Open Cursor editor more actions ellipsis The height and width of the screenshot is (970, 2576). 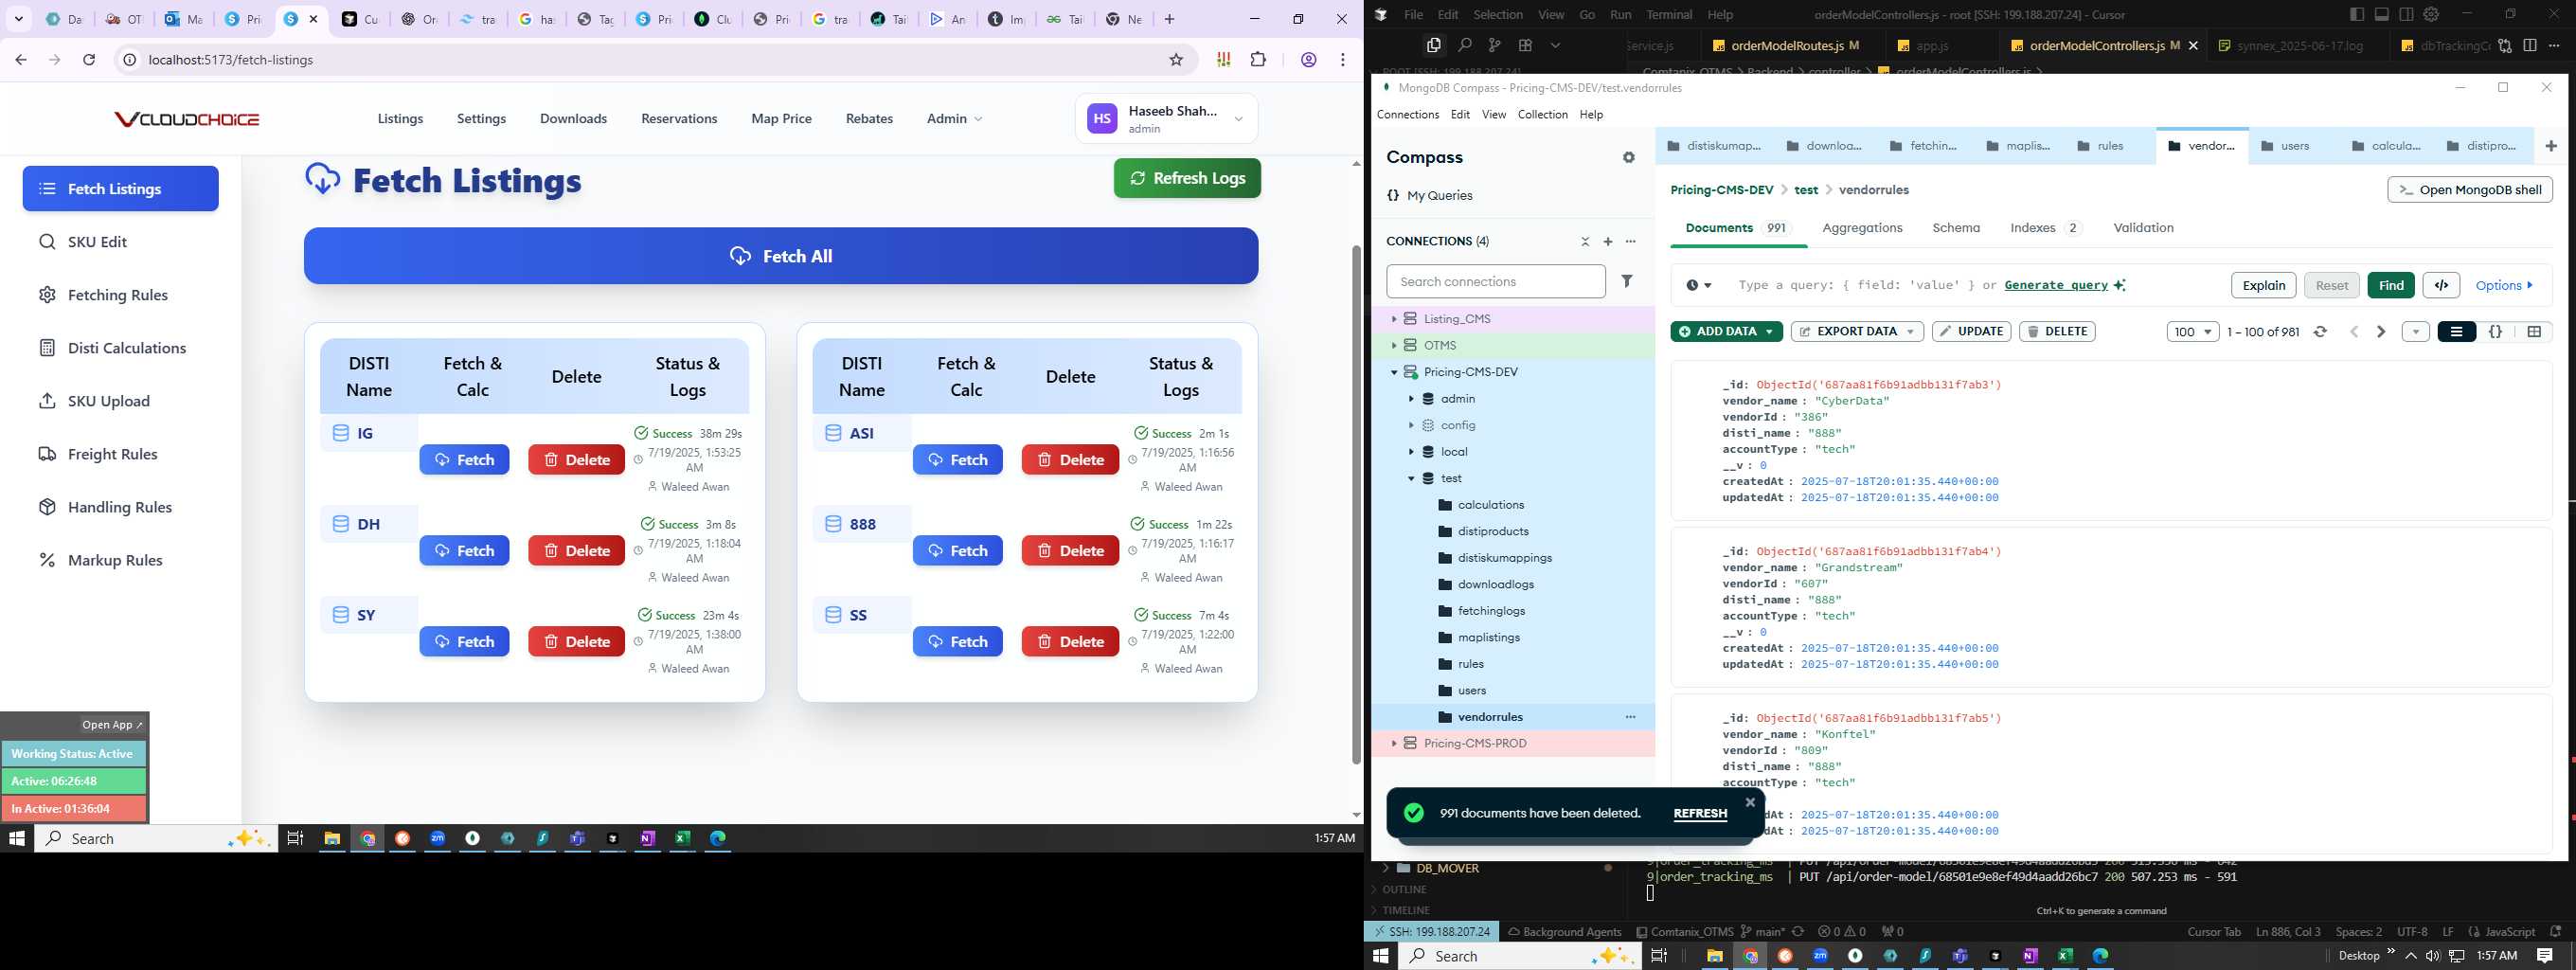2554,45
